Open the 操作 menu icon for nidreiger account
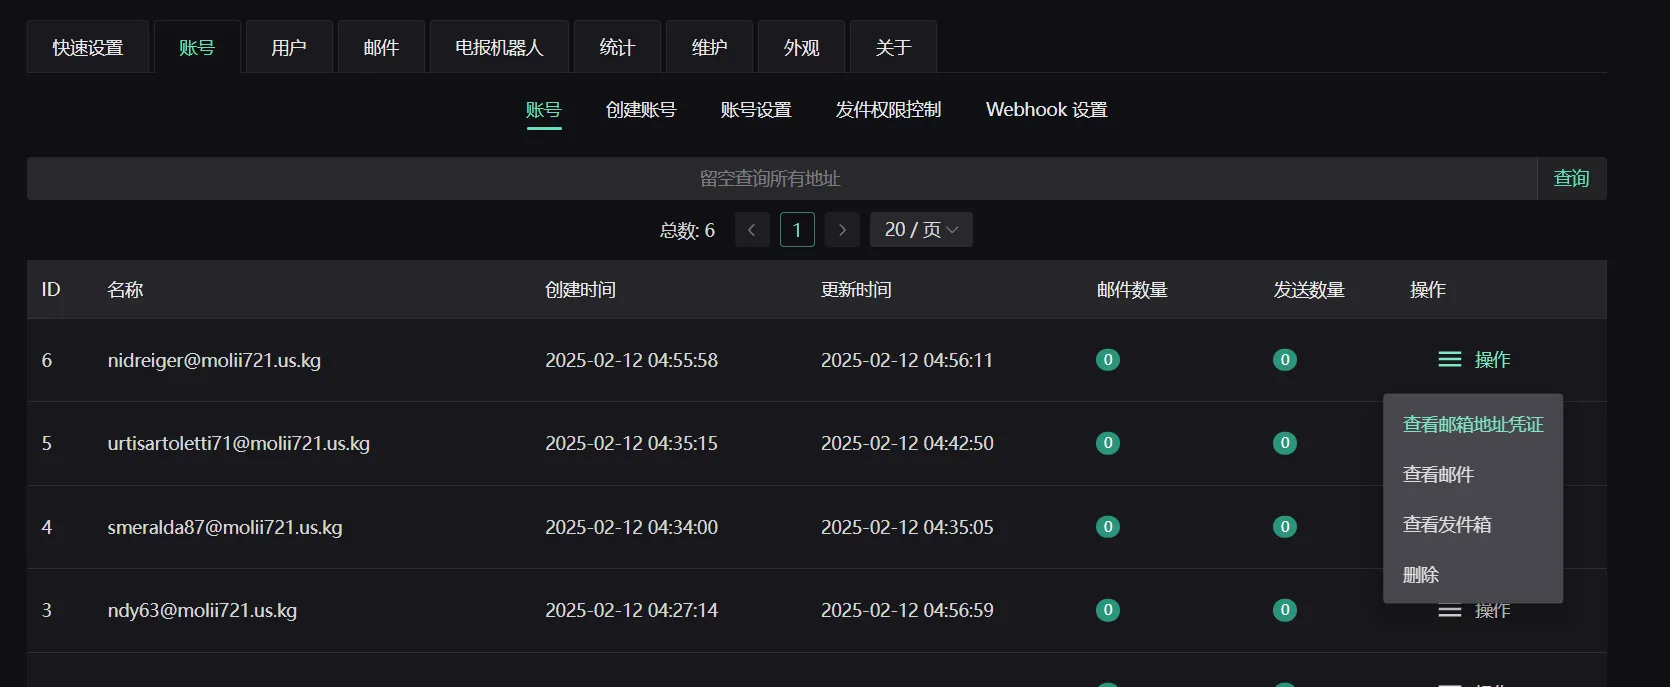This screenshot has width=1670, height=687. pyautogui.click(x=1449, y=359)
